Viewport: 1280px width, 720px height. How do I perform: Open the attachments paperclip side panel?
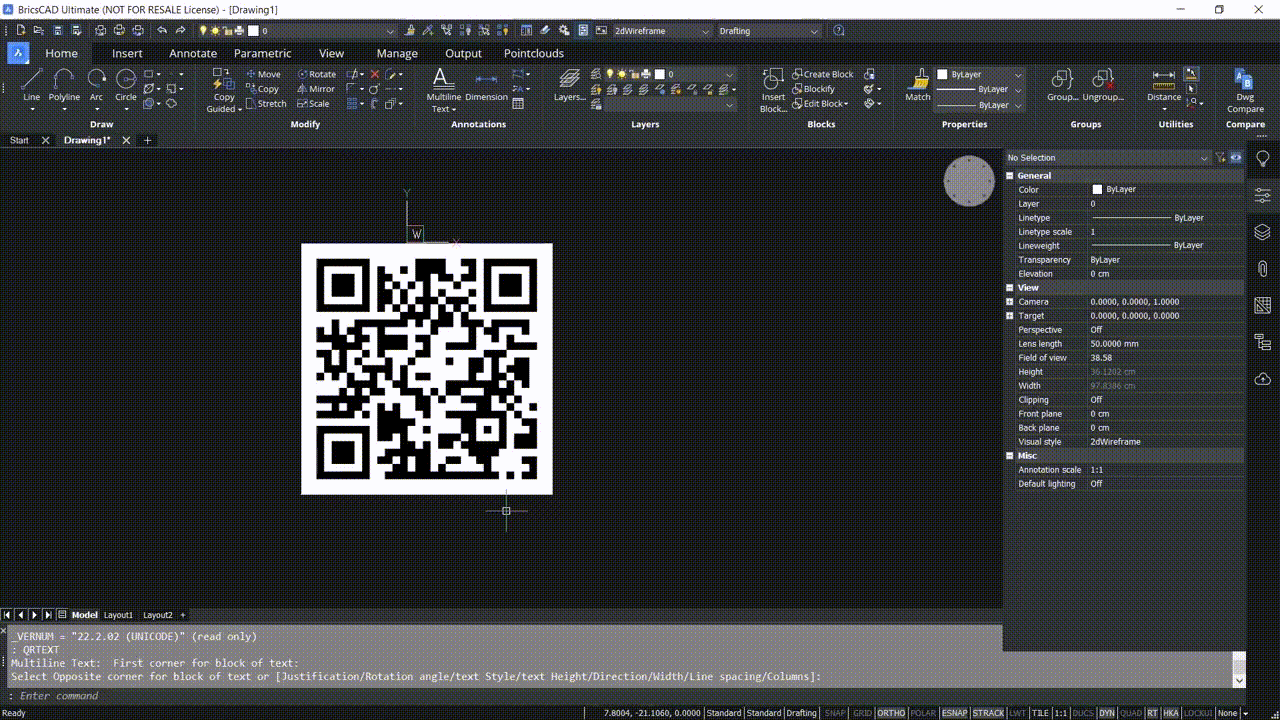[1263, 268]
